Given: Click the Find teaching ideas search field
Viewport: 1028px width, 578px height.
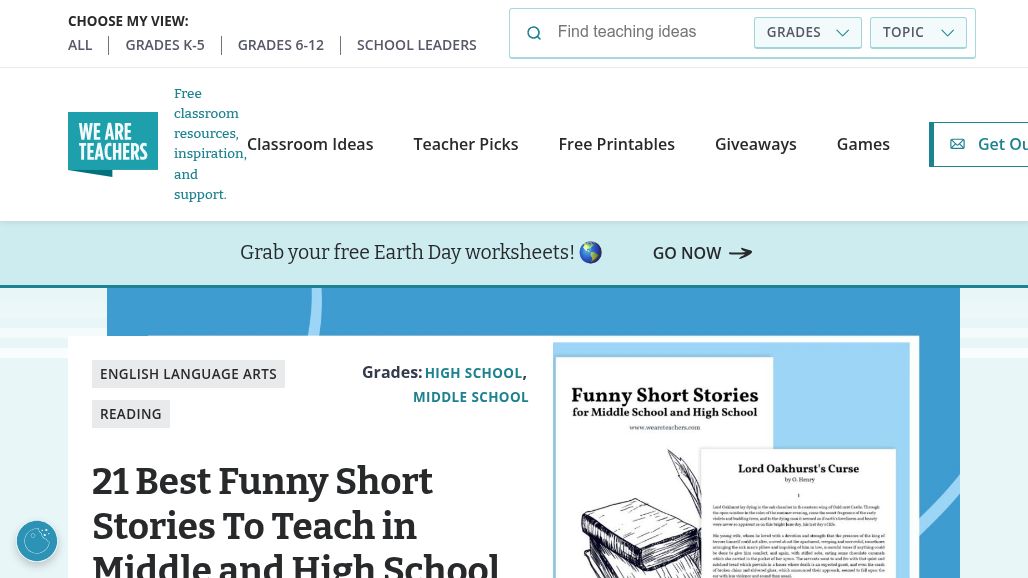Looking at the screenshot, I should (649, 32).
